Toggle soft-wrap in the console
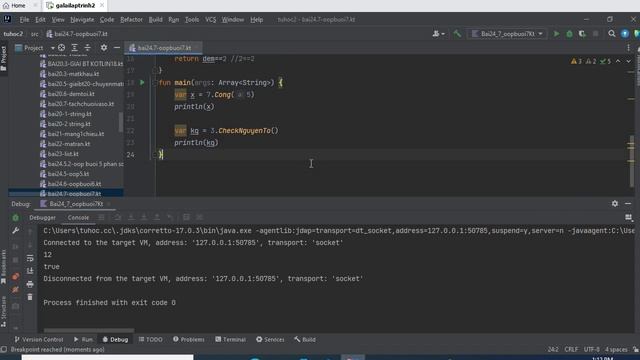The height and width of the screenshot is (360, 640). pos(30,258)
